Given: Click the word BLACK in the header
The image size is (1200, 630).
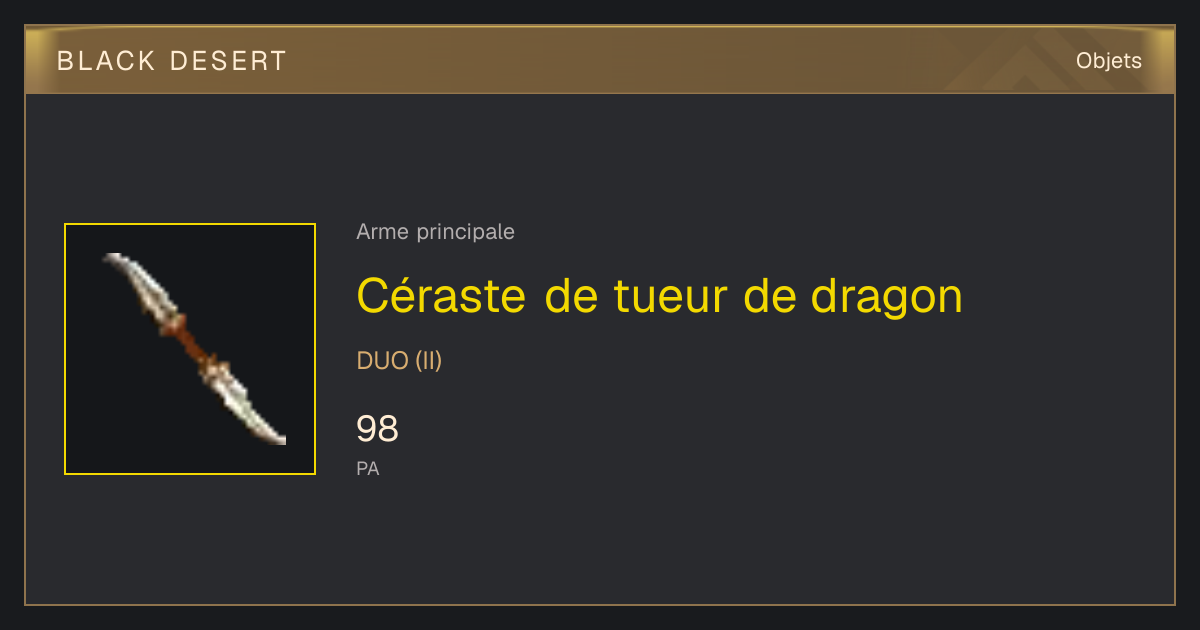Looking at the screenshot, I should [x=106, y=61].
